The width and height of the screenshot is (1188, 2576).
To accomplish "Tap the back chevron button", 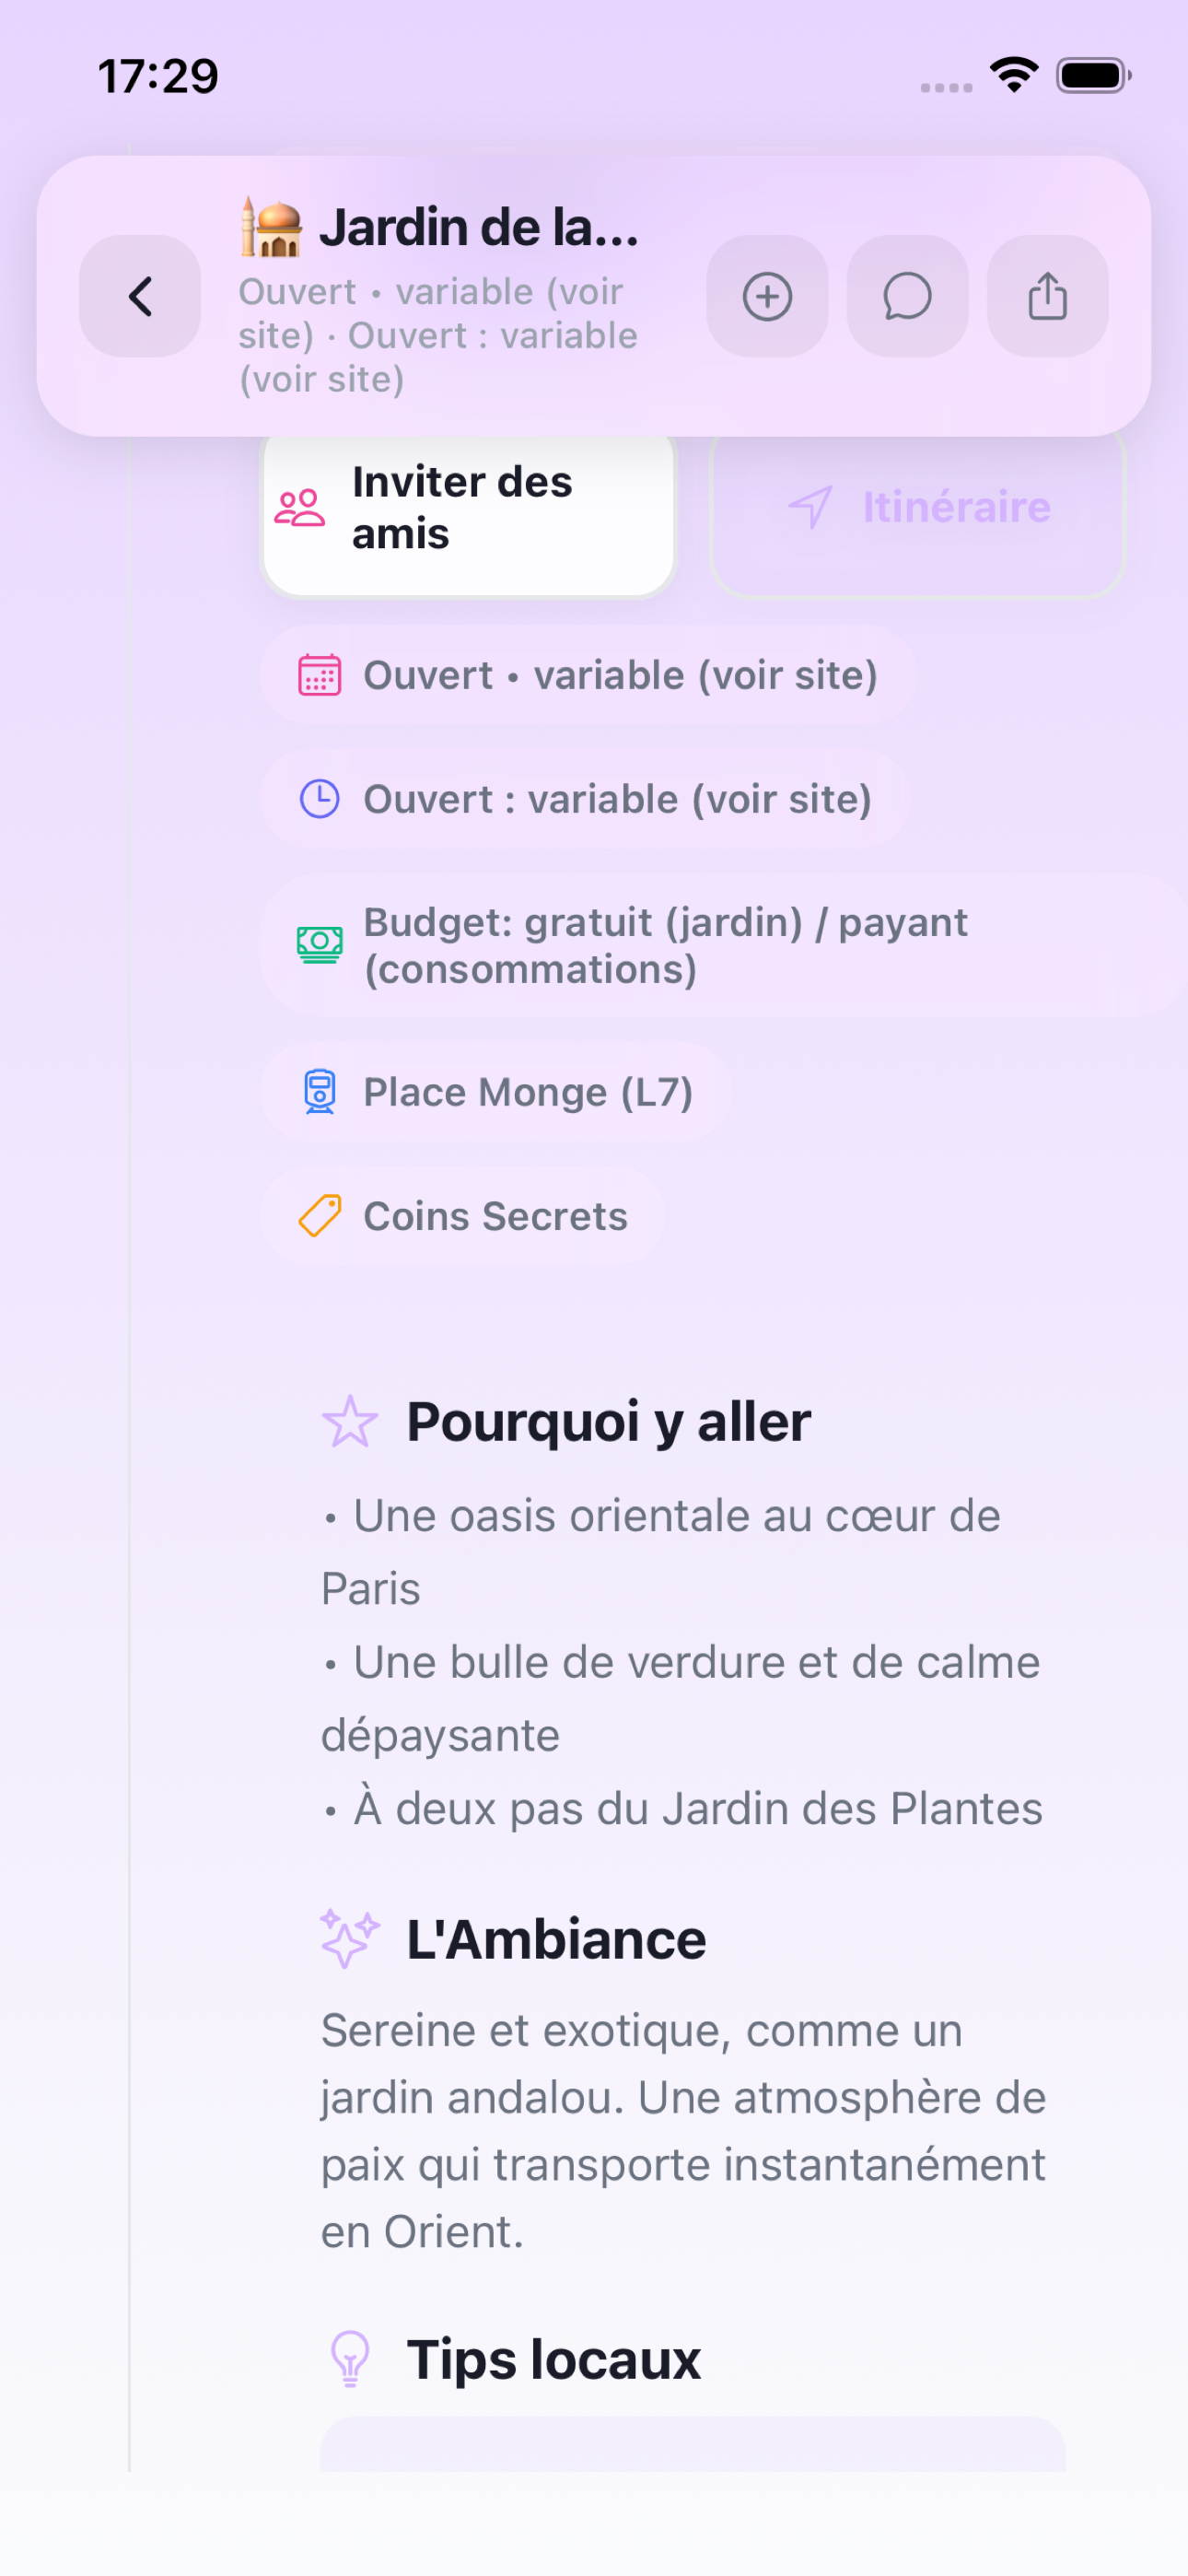I will (140, 296).
